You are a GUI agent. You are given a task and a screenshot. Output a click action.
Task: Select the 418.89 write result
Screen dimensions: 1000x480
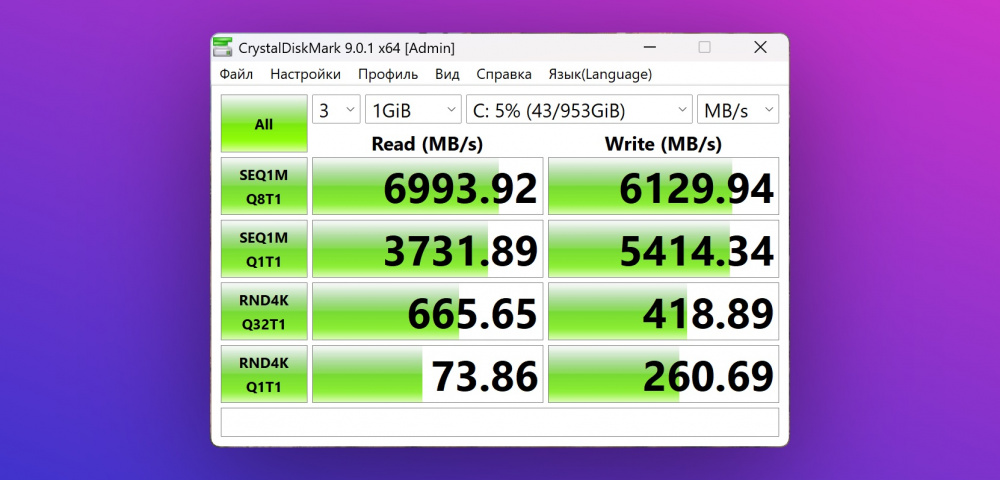[x=663, y=311]
